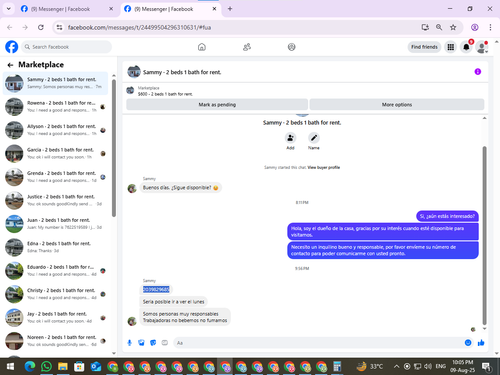Open the notifications bell
This screenshot has height=375, width=500.
point(466,47)
